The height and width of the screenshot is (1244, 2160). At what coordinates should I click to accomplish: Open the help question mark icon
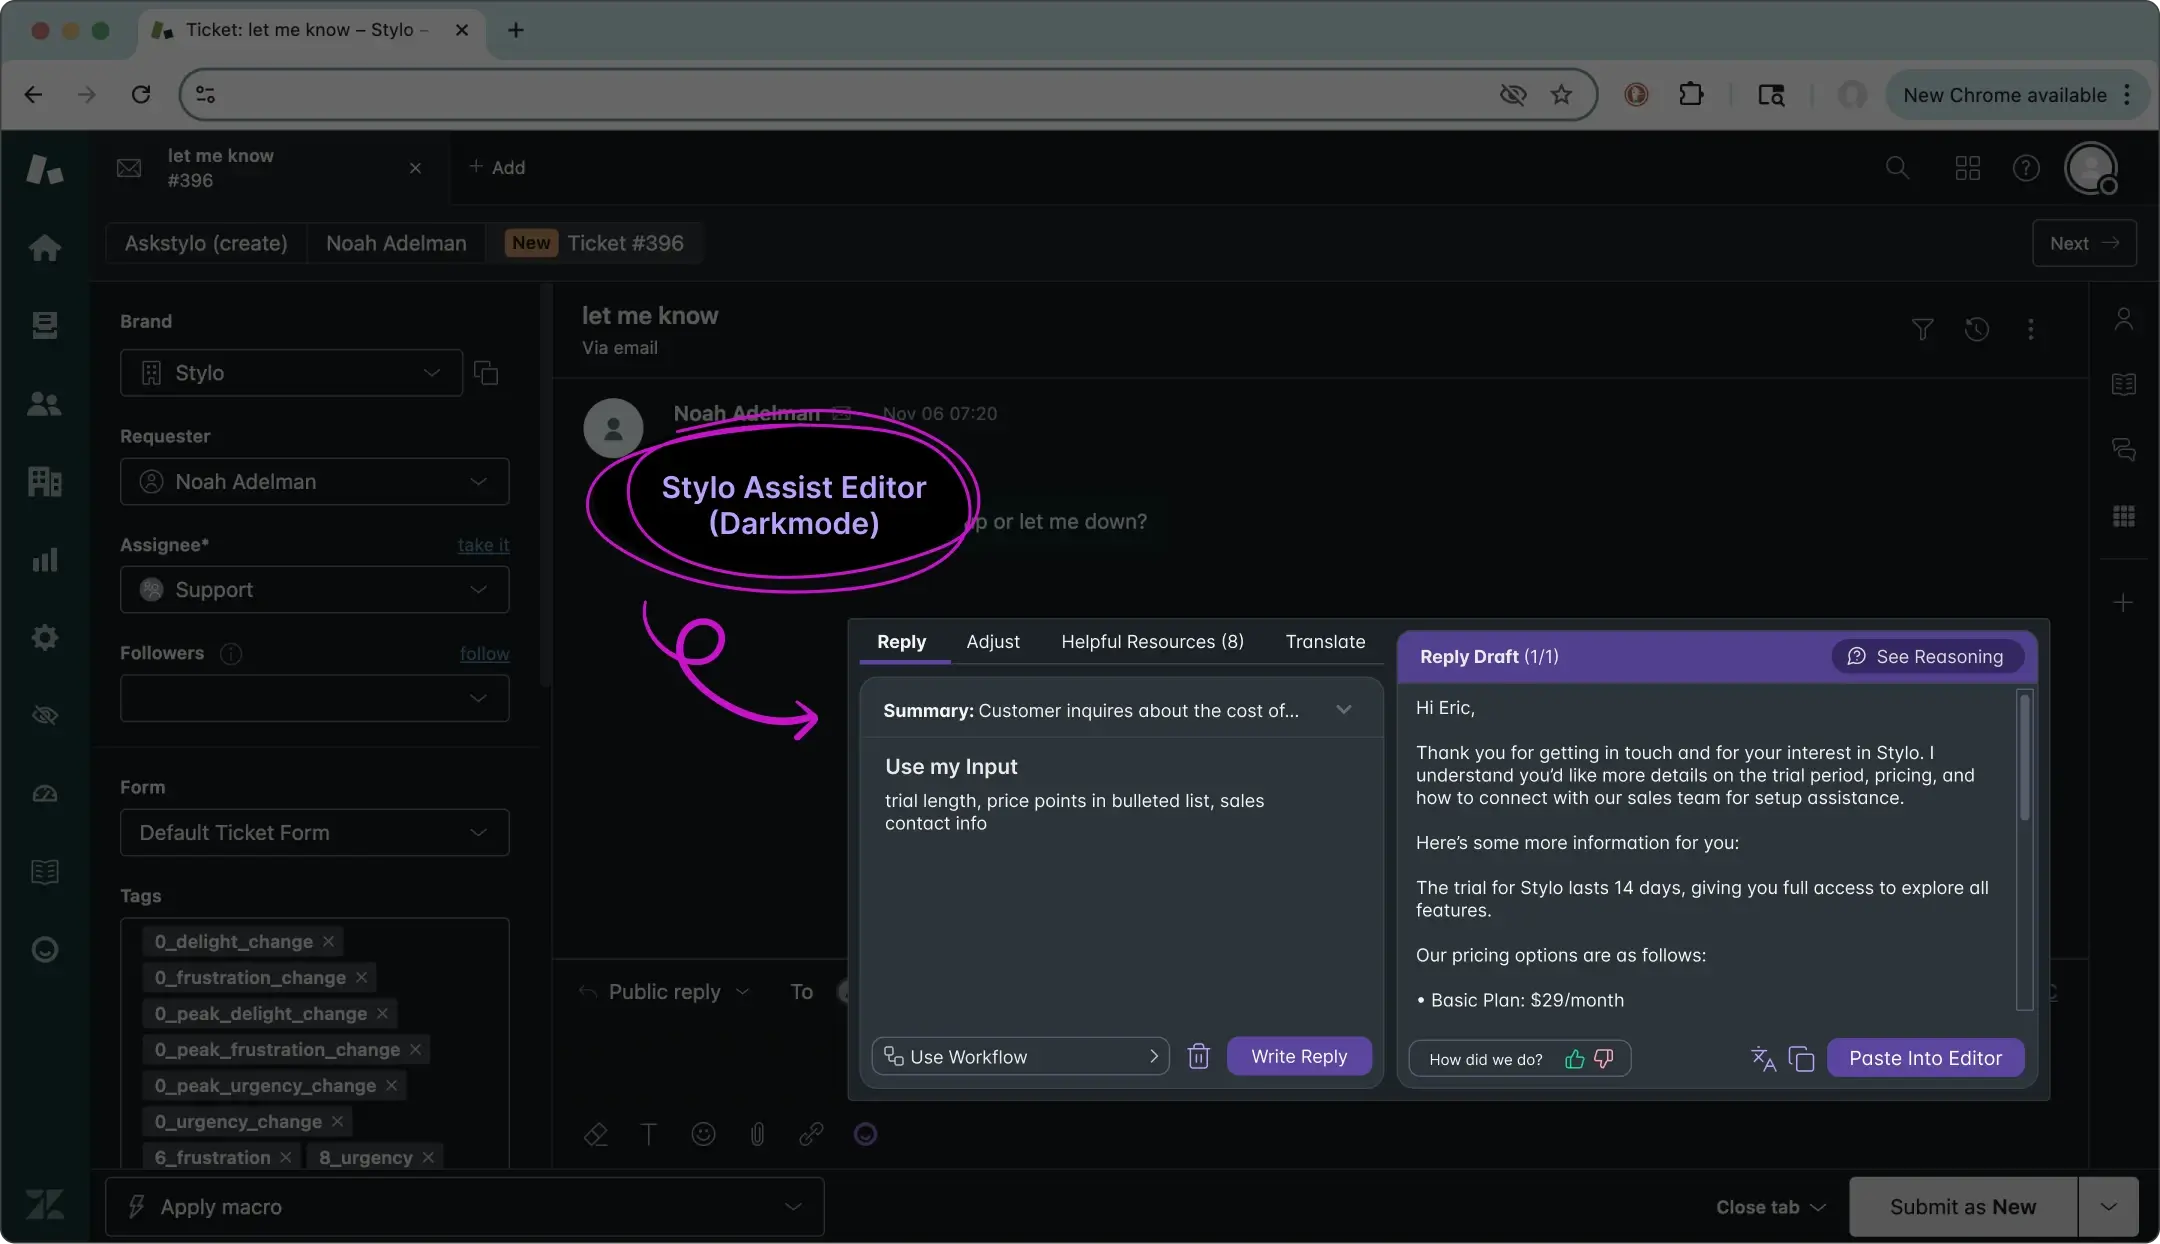click(2026, 167)
